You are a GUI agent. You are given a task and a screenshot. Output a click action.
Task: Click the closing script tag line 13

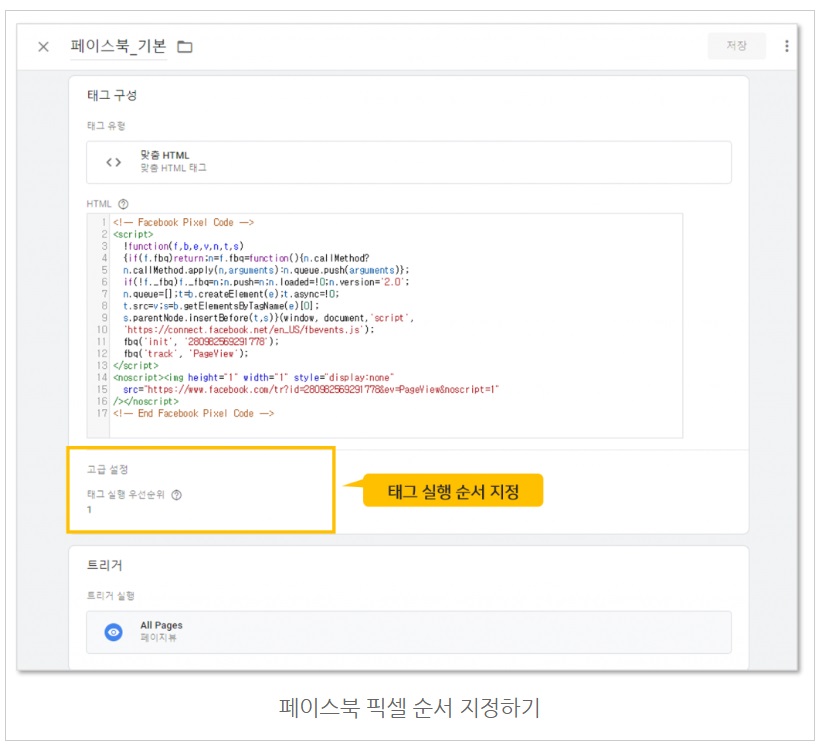click(x=136, y=365)
